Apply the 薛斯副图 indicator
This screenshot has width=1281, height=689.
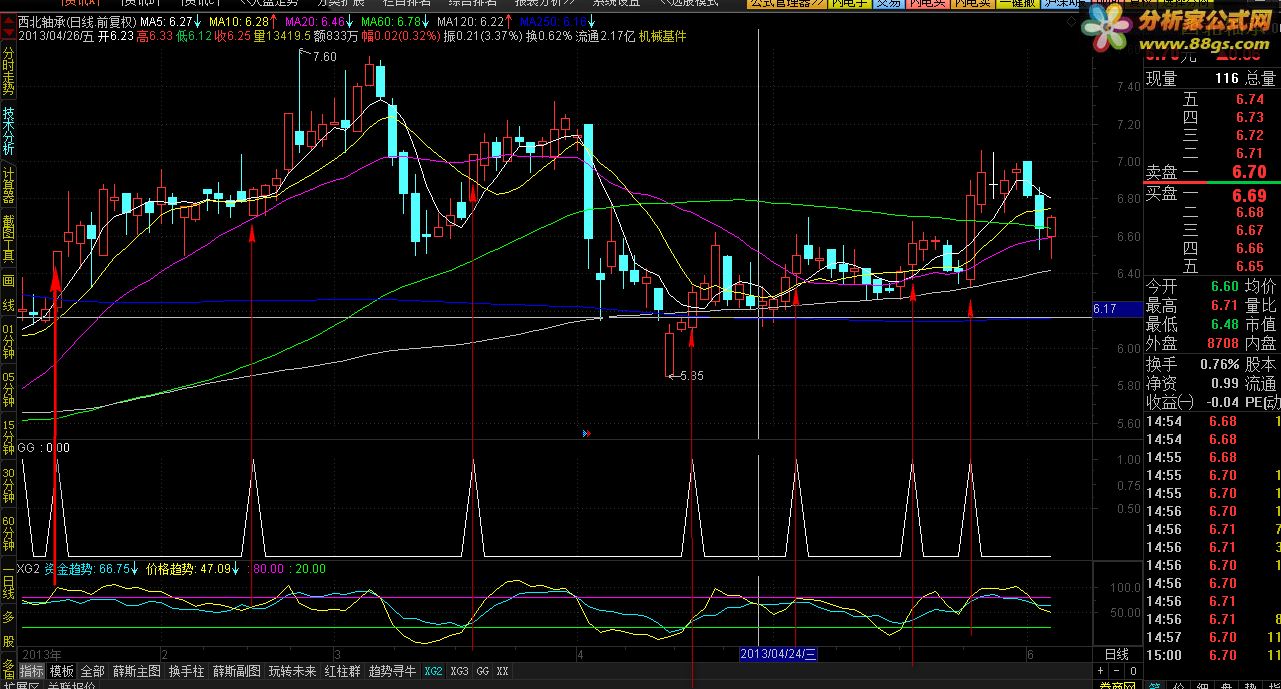pyautogui.click(x=237, y=671)
